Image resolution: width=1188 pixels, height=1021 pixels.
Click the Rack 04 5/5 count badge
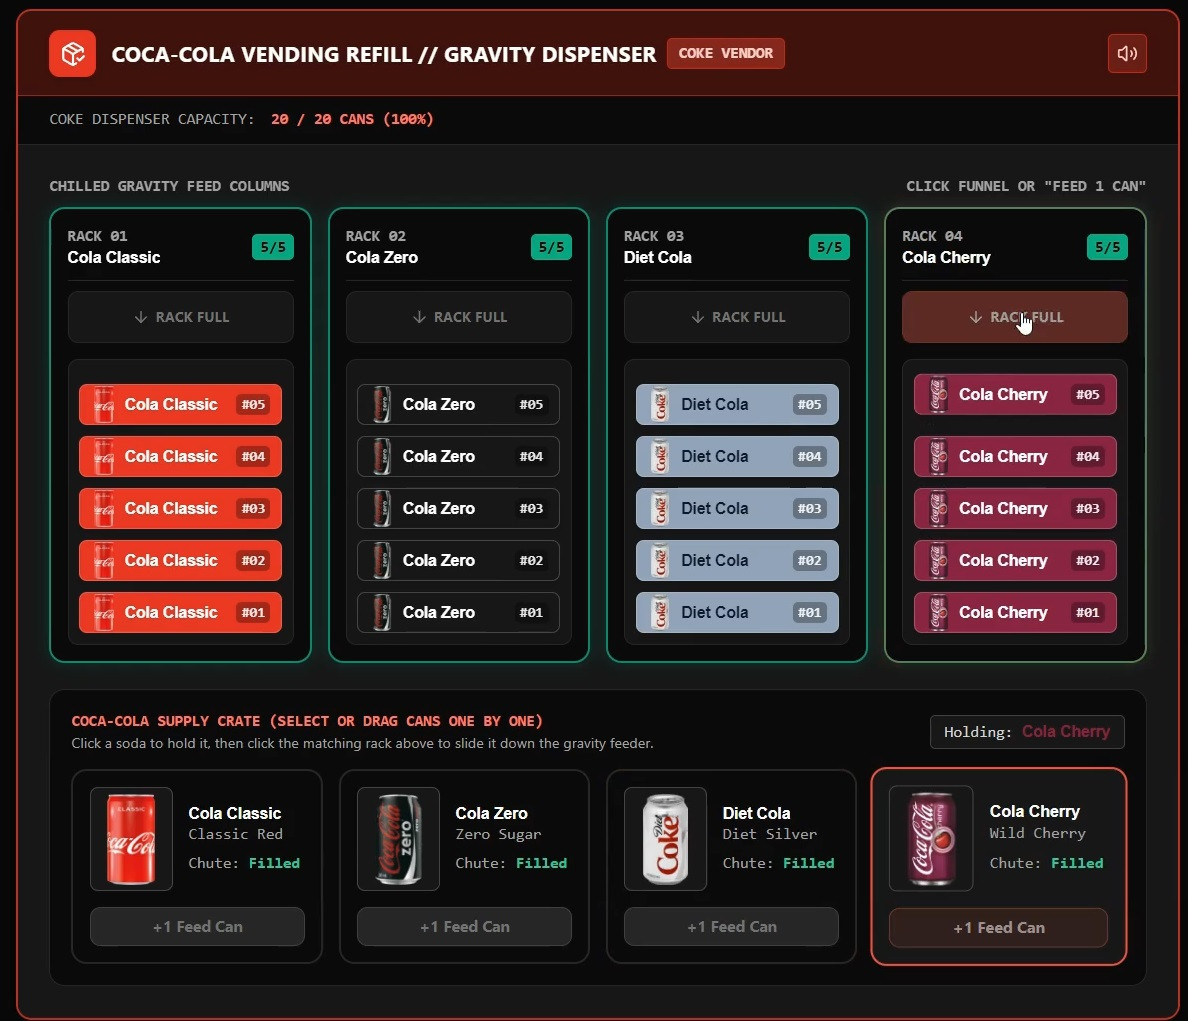[x=1107, y=247]
